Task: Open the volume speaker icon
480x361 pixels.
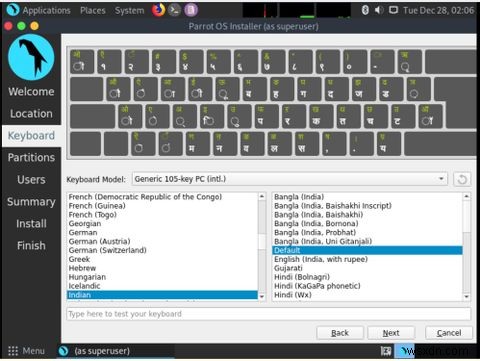Action: click(379, 10)
